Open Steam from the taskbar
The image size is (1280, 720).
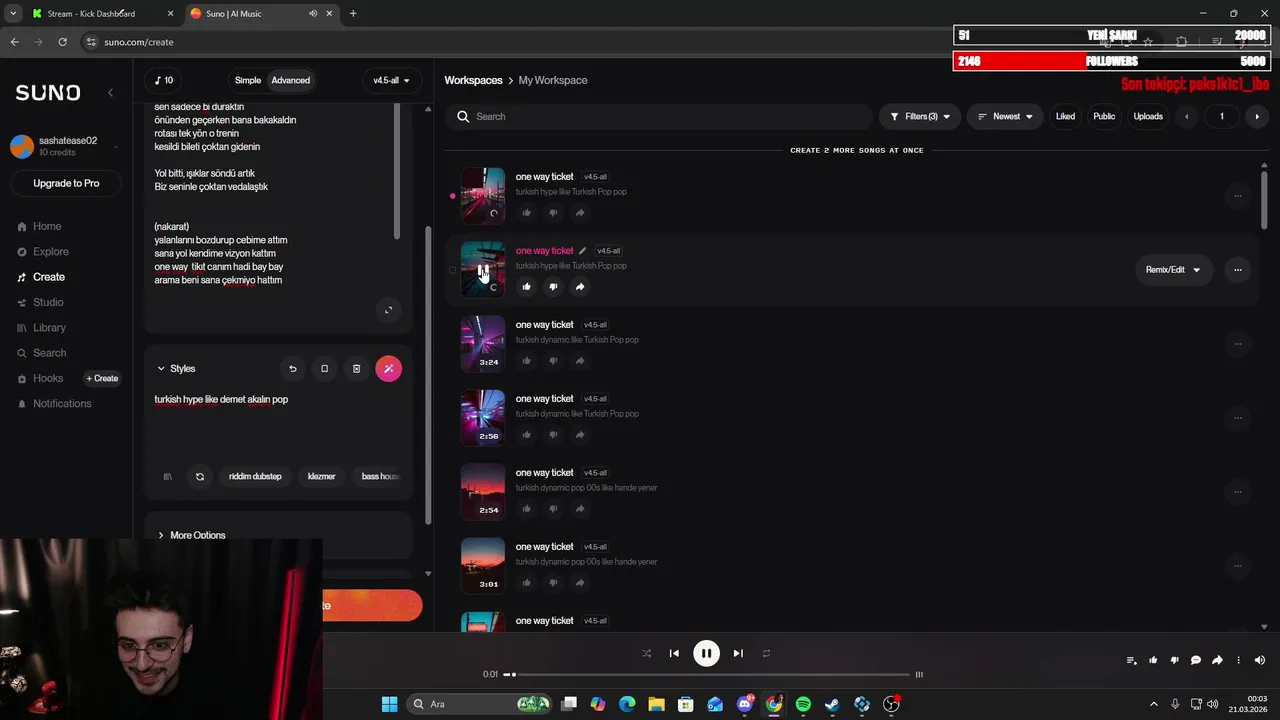(832, 704)
